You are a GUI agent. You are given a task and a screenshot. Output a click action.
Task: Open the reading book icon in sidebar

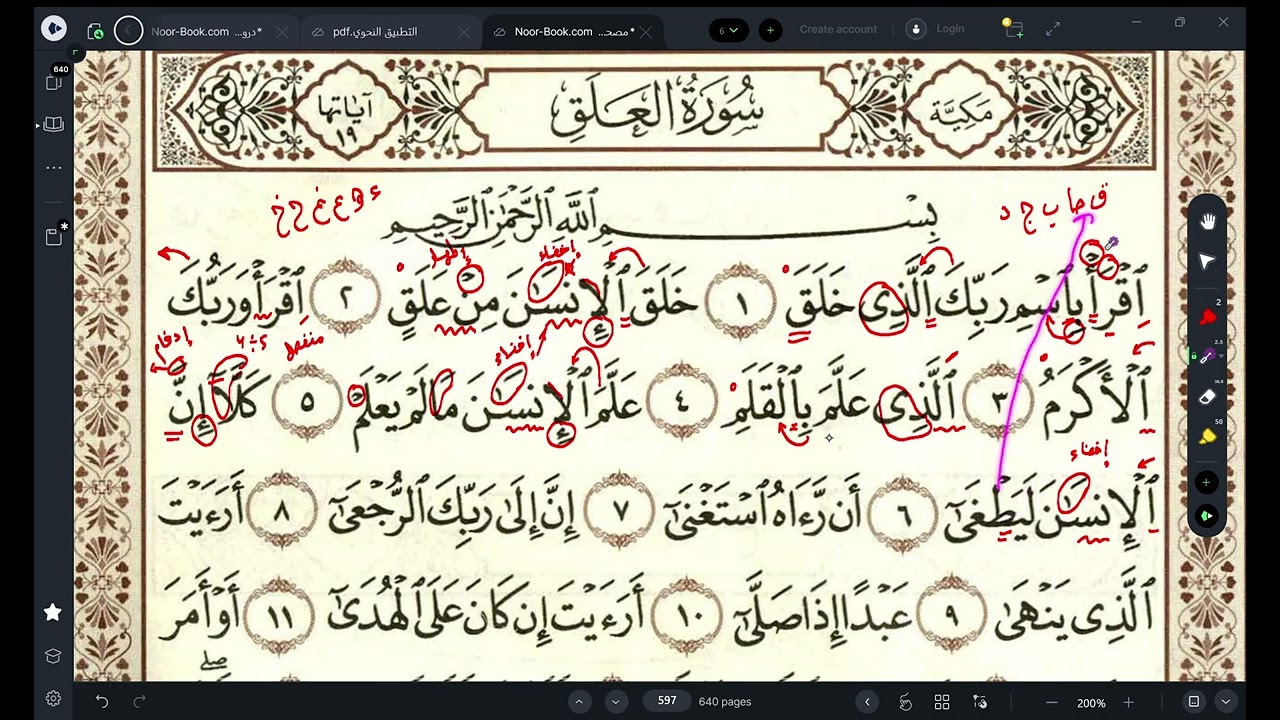click(x=53, y=125)
